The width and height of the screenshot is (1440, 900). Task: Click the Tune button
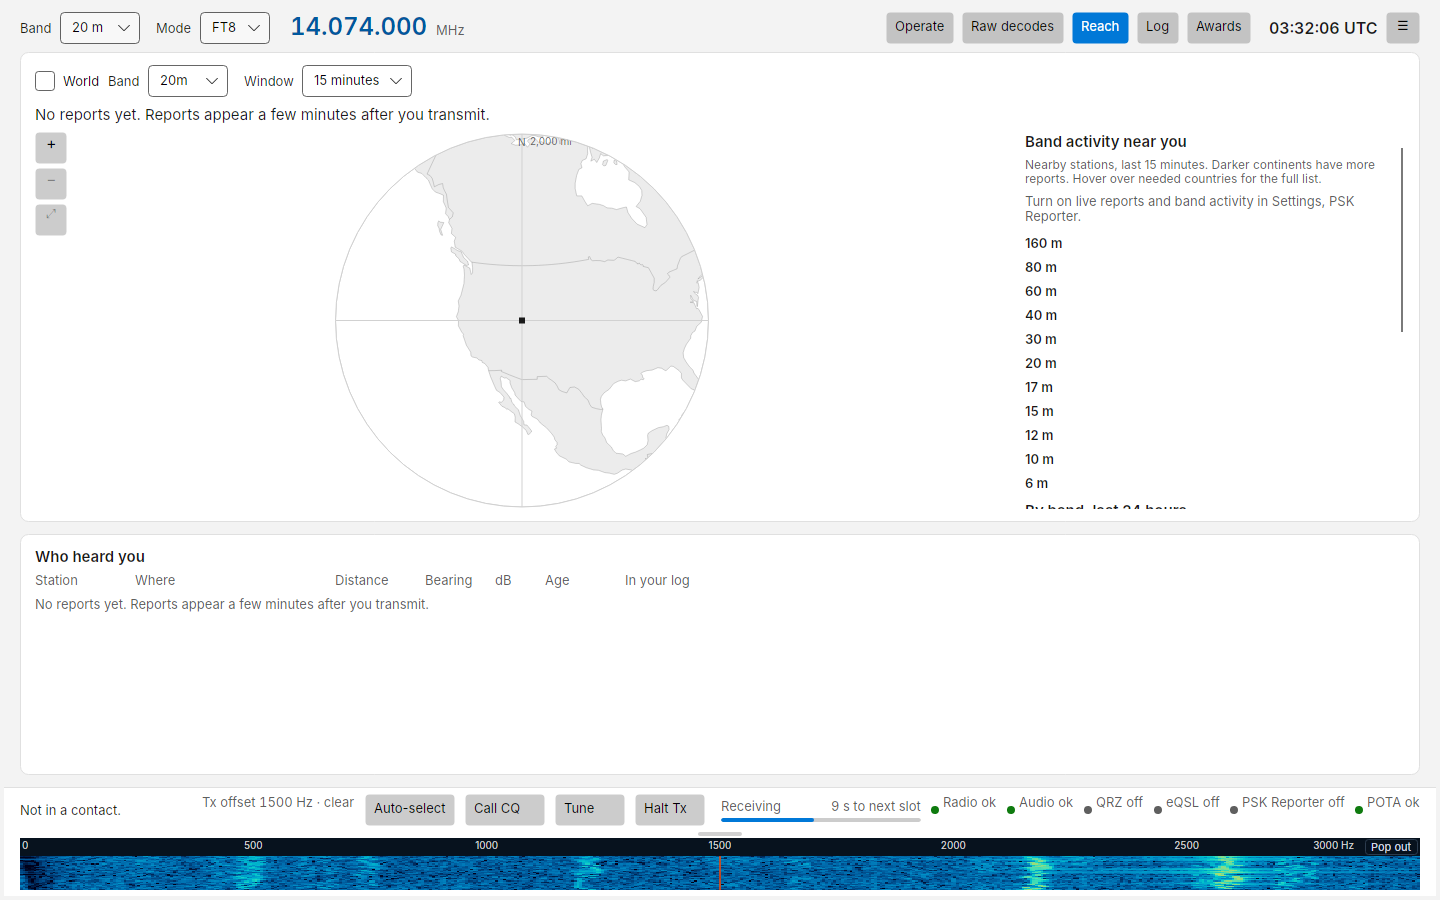590,810
